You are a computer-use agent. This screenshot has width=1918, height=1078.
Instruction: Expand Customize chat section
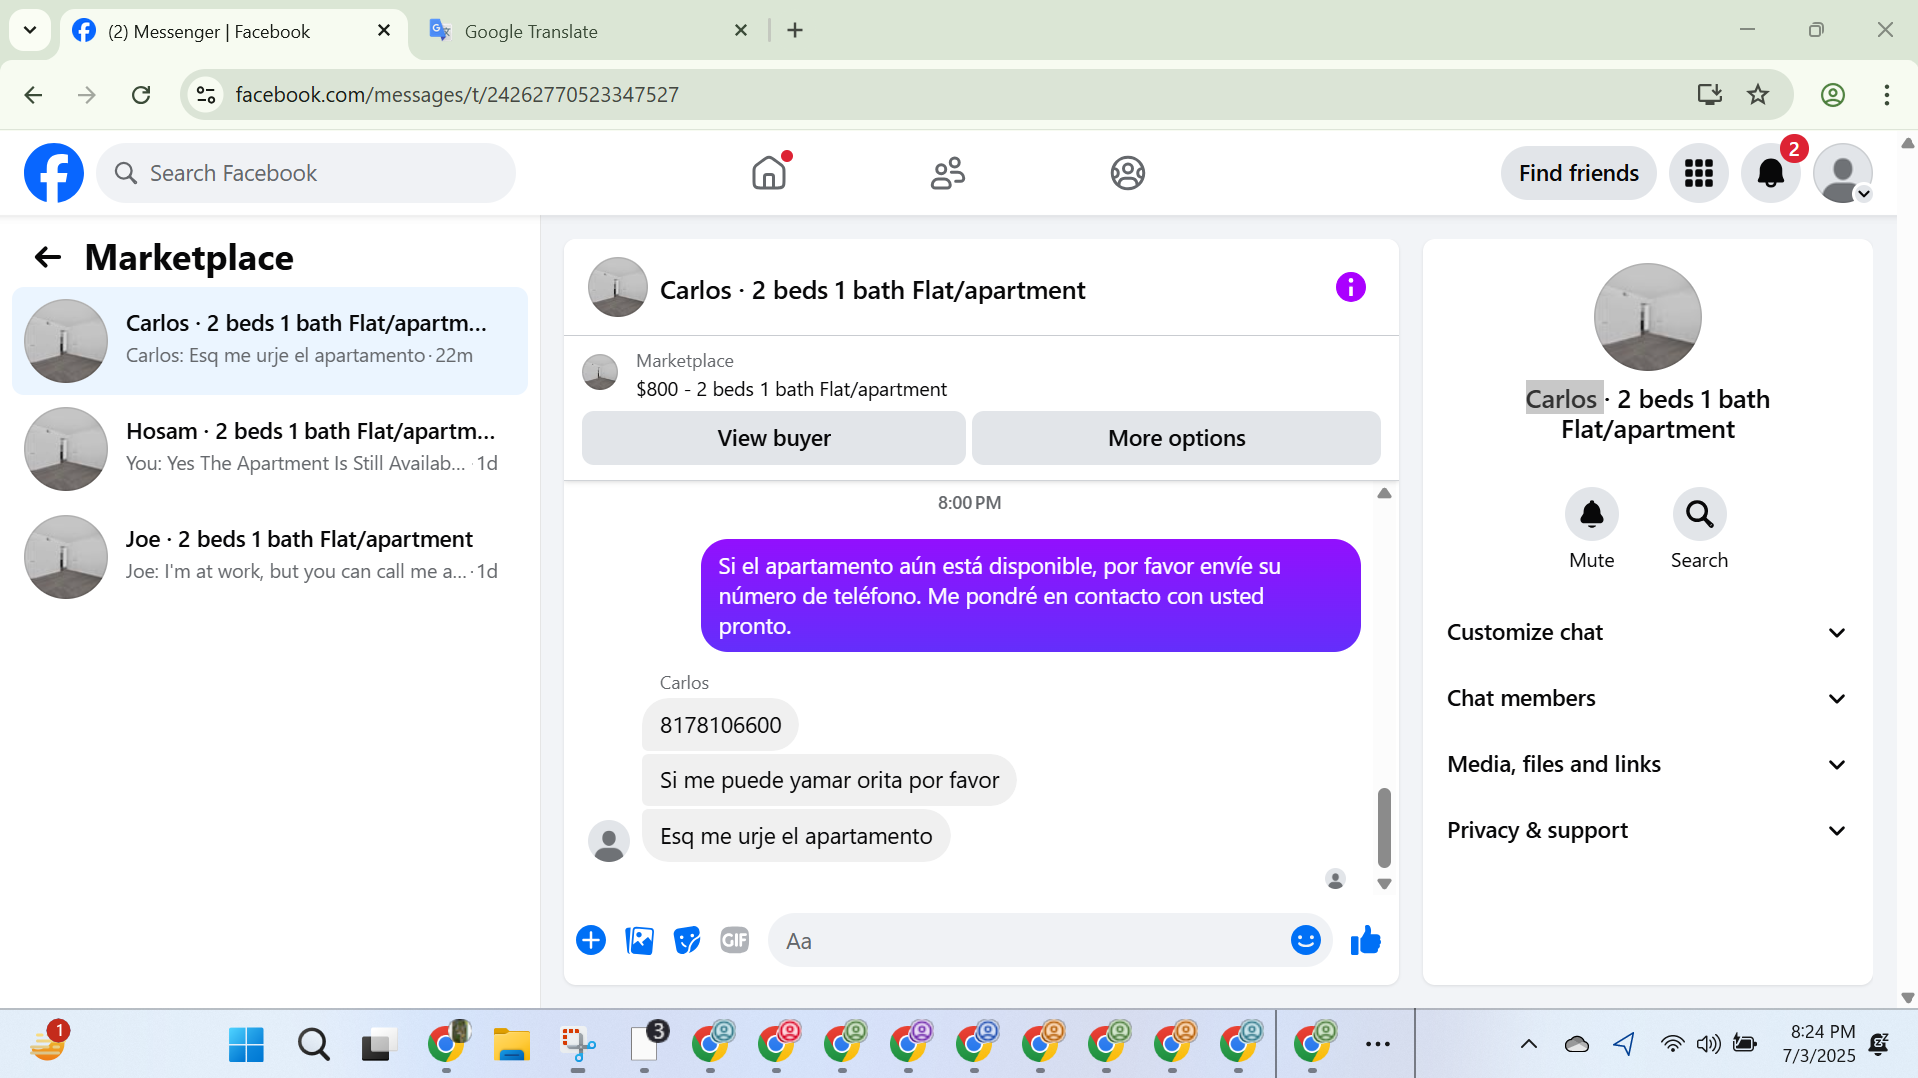click(1646, 632)
